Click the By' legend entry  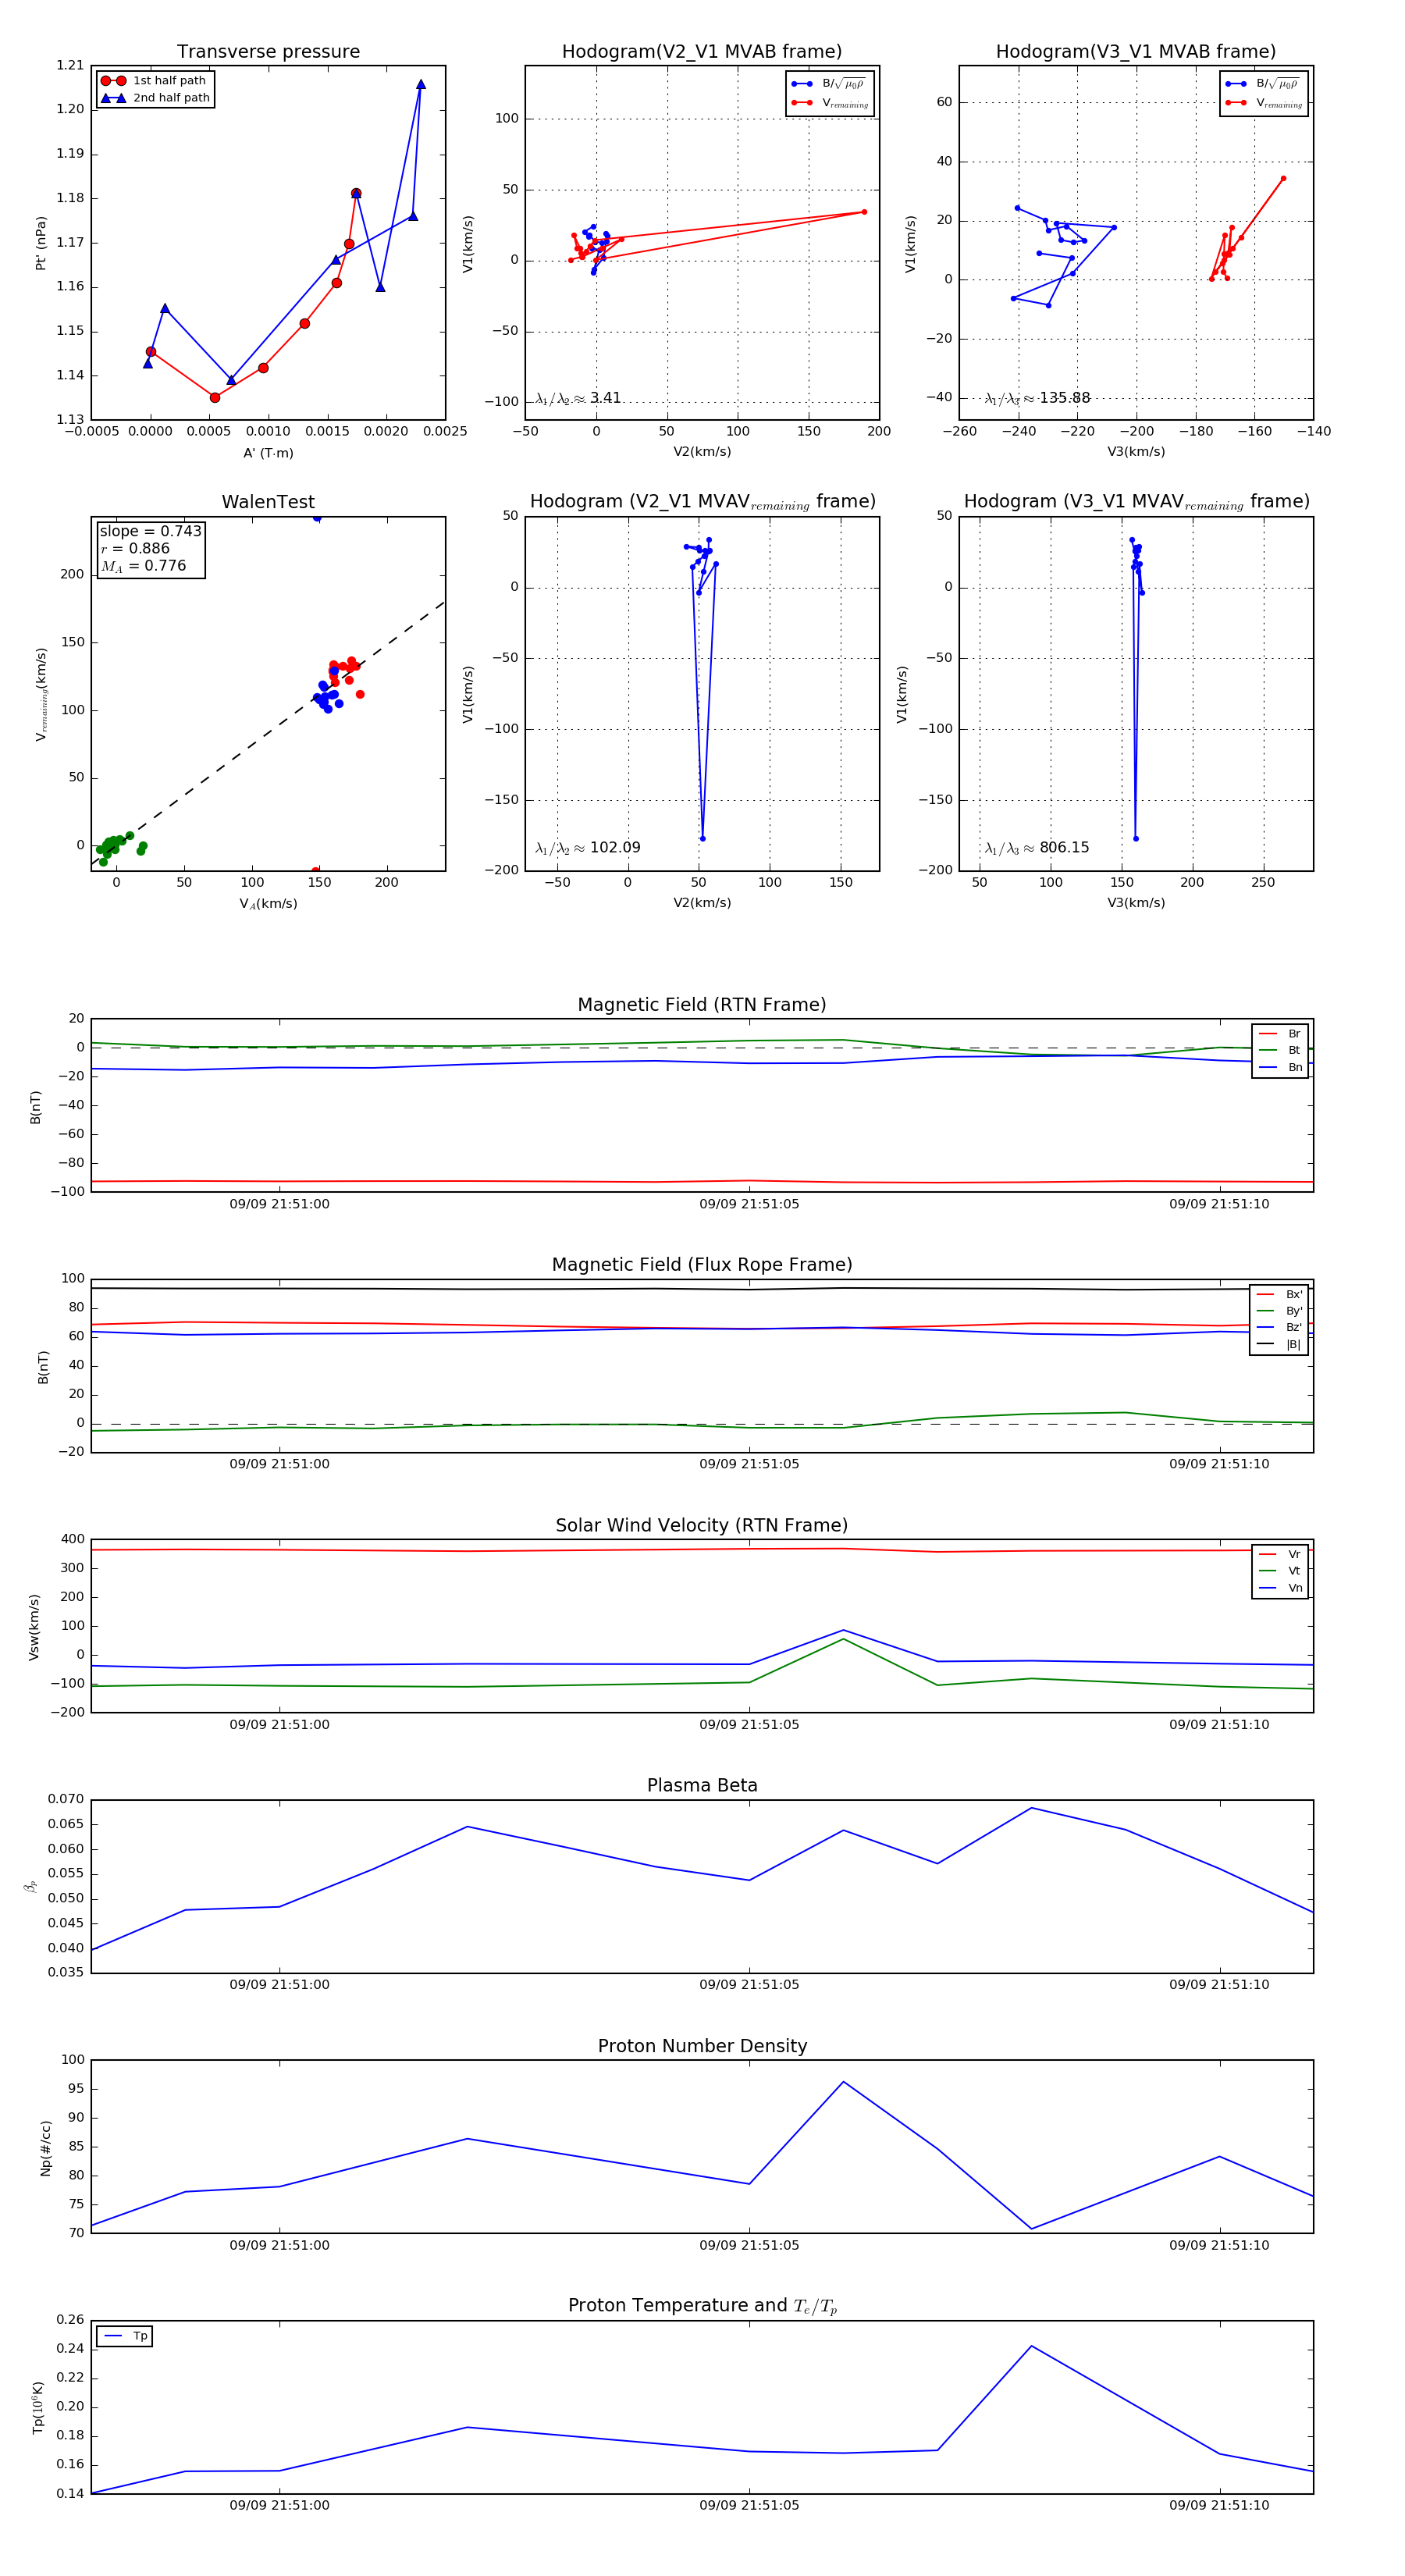(x=1279, y=1311)
